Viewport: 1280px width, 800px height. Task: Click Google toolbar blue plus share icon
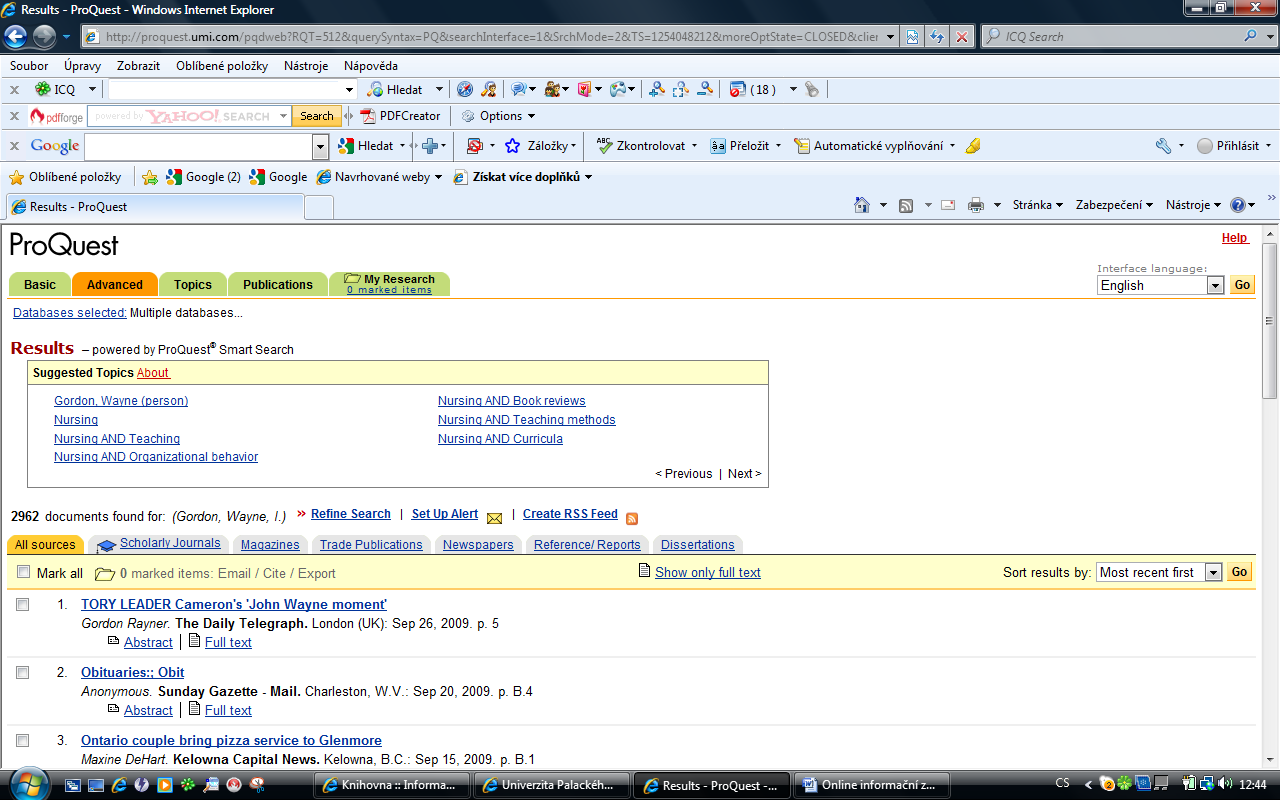pos(430,146)
